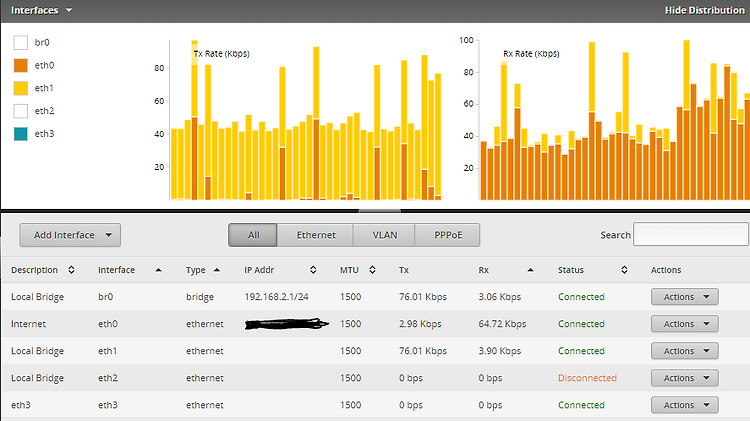Open Actions menu for br0 row

[x=684, y=297]
